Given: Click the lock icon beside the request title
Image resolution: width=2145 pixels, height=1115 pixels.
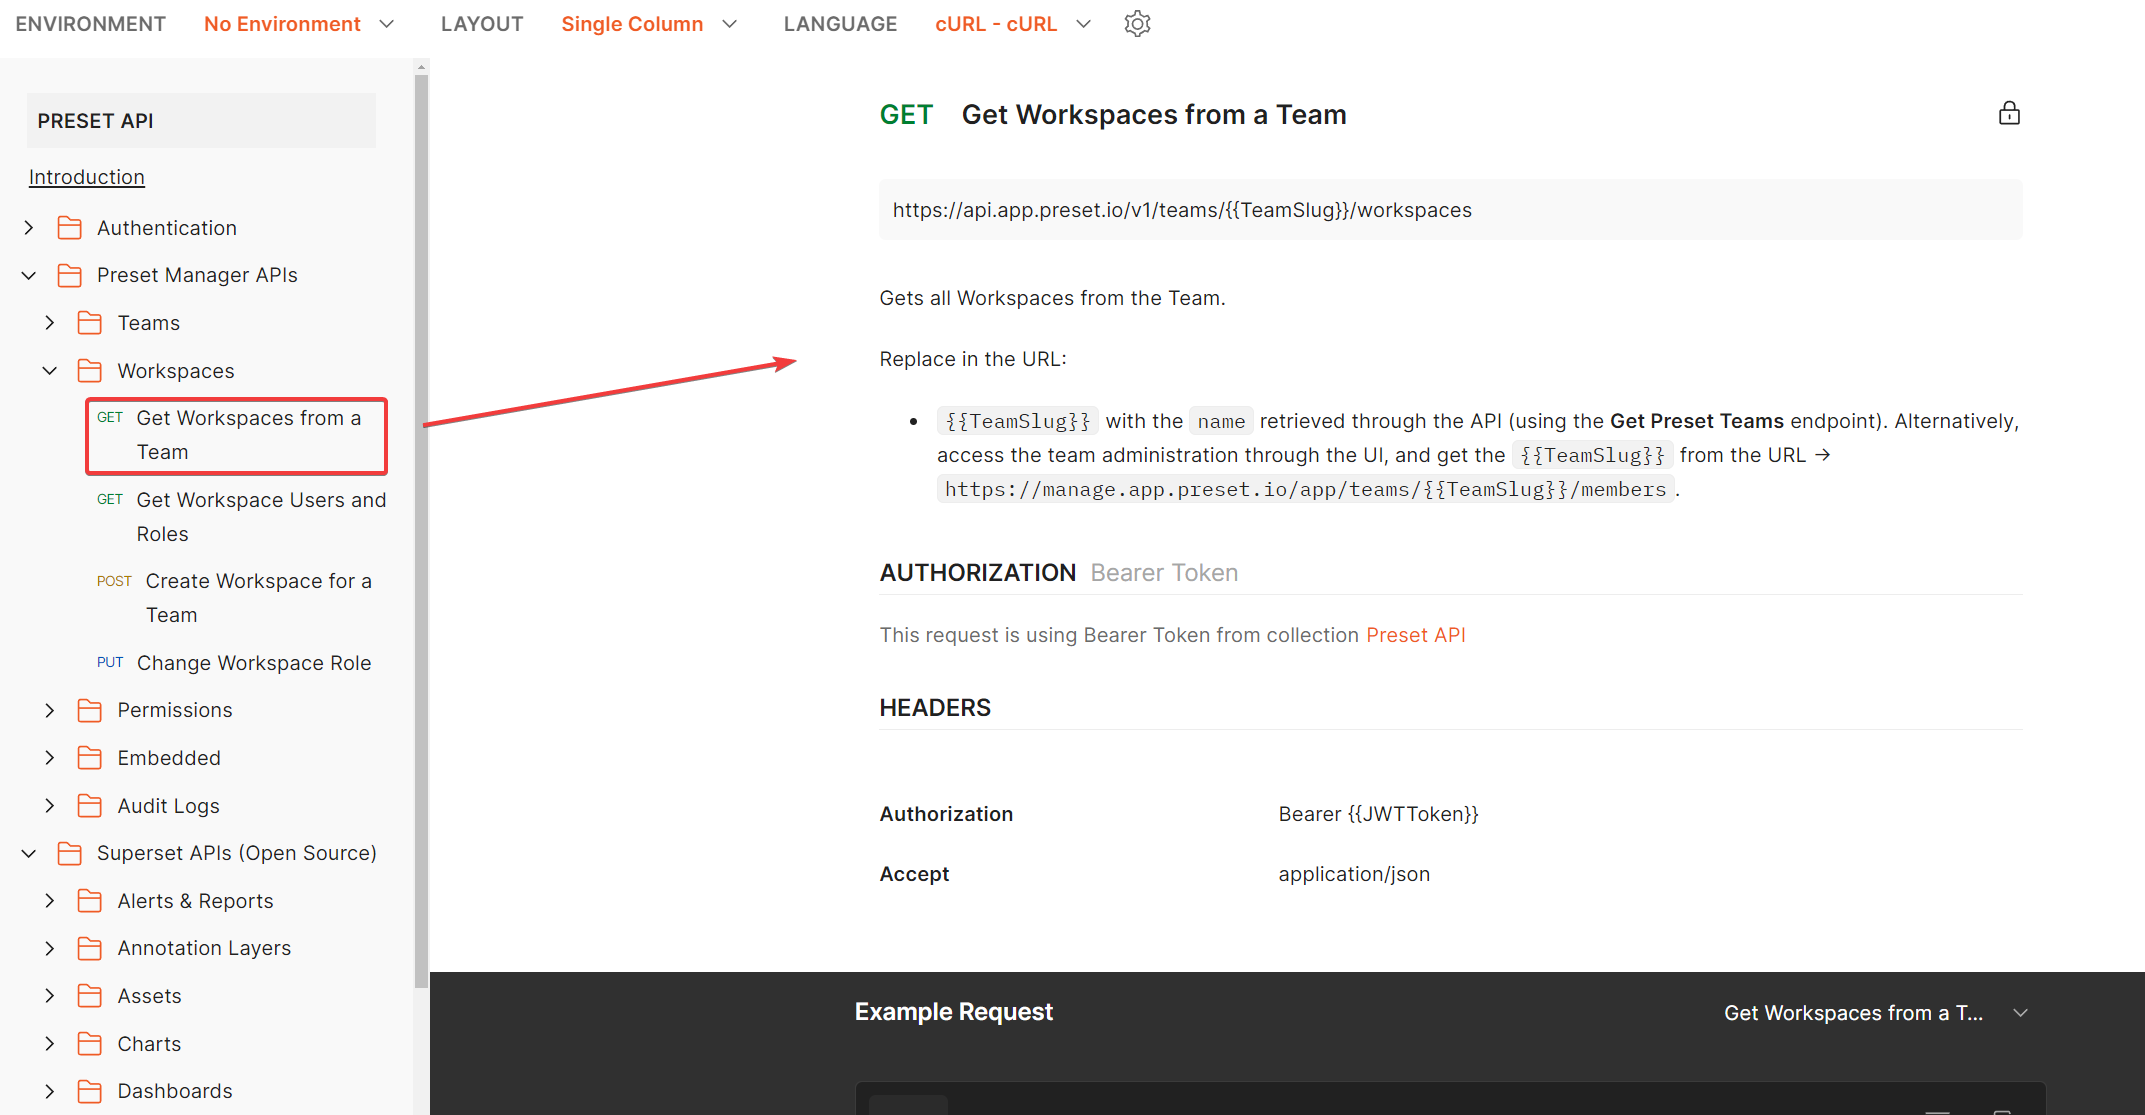Looking at the screenshot, I should click(2009, 113).
